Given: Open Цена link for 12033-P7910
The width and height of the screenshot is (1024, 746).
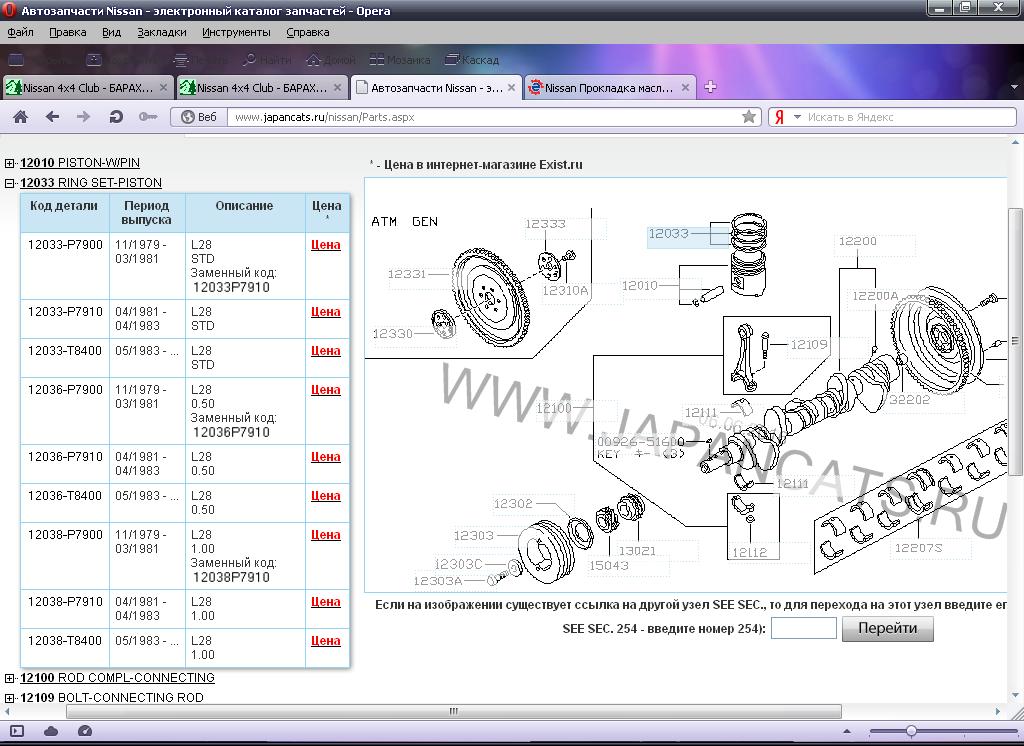Looking at the screenshot, I should pyautogui.click(x=326, y=312).
